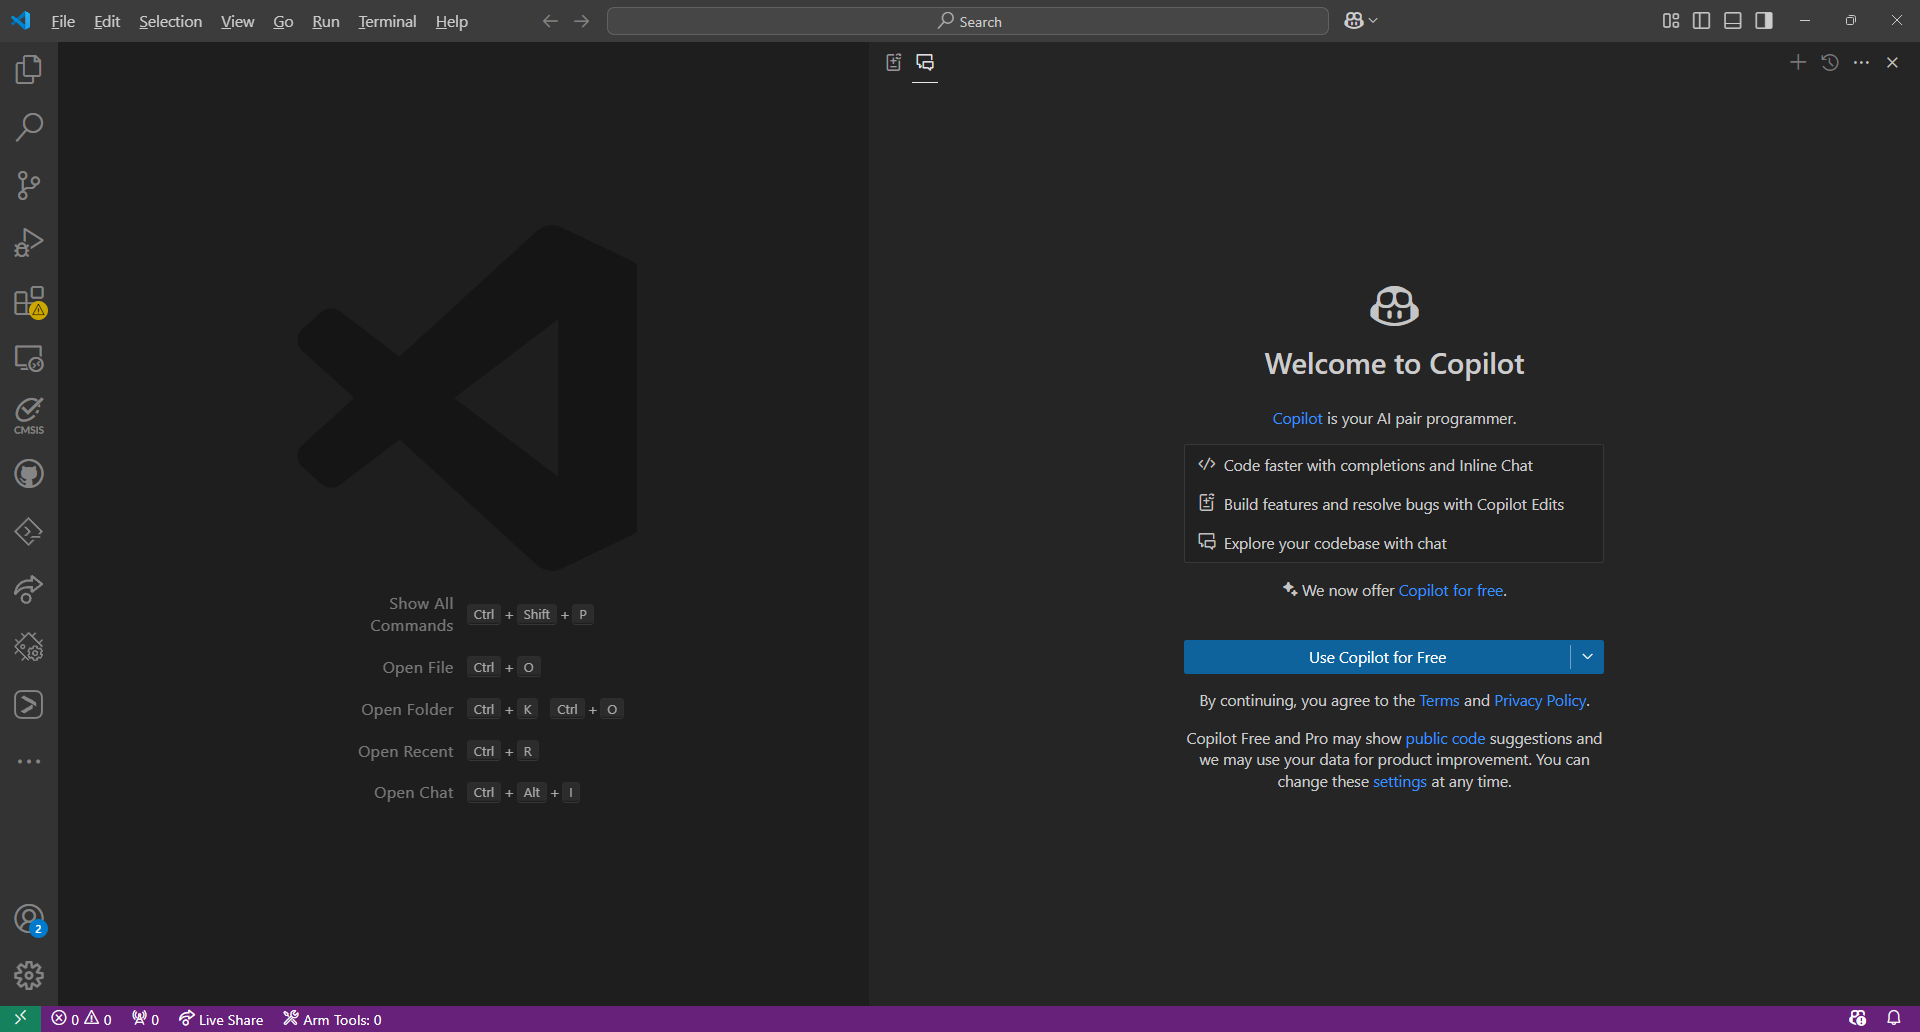Open the GitHub view in activity bar
The height and width of the screenshot is (1032, 1920).
[29, 474]
